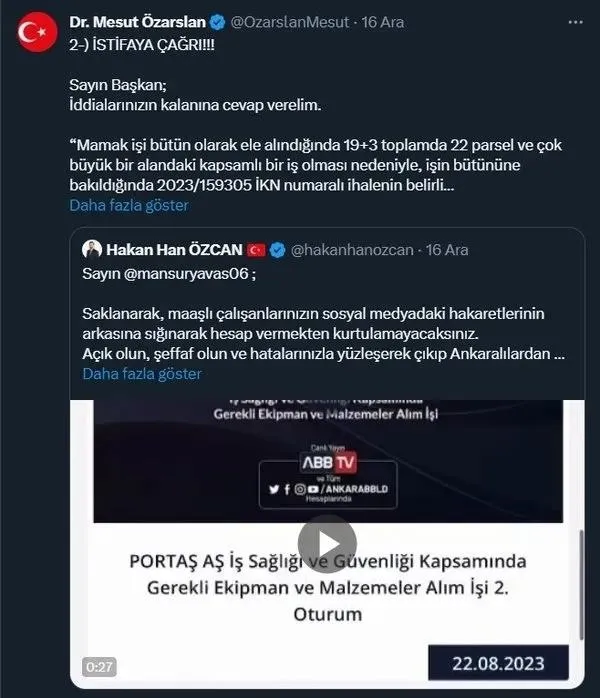This screenshot has height=698, width=600.
Task: Expand the main tweet with Daha fazla göster
Action: coord(128,205)
